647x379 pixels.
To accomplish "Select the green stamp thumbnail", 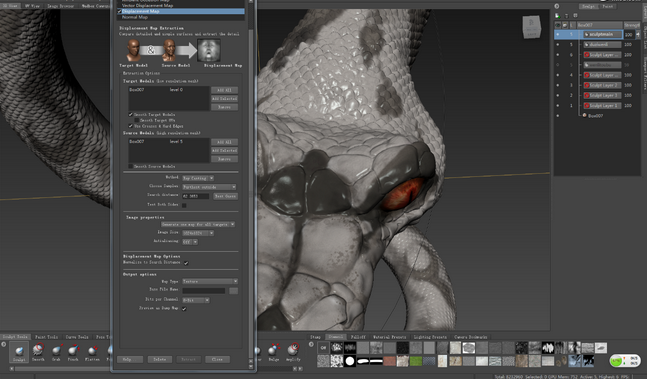I will point(416,361).
